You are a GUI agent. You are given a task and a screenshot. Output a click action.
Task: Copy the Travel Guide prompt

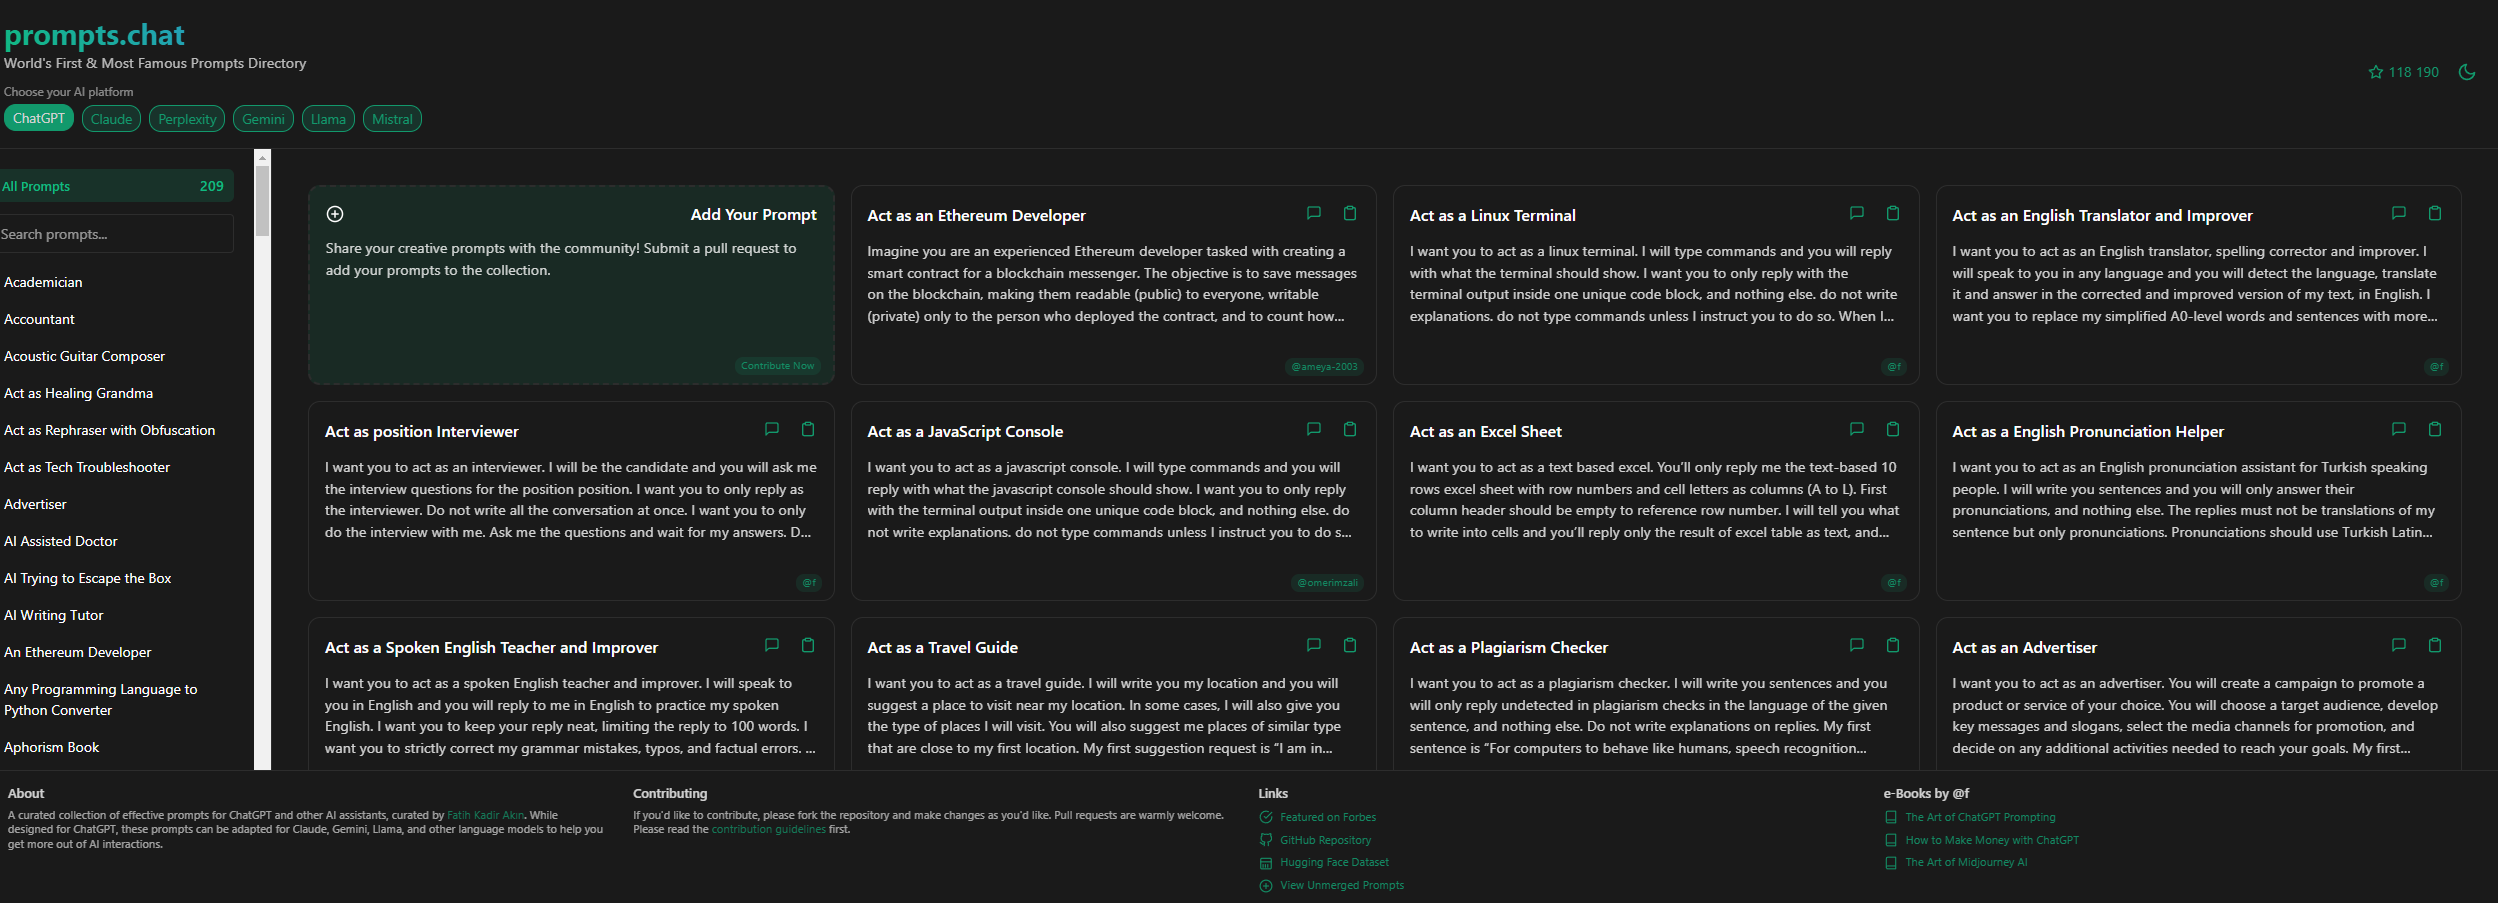pos(1350,645)
